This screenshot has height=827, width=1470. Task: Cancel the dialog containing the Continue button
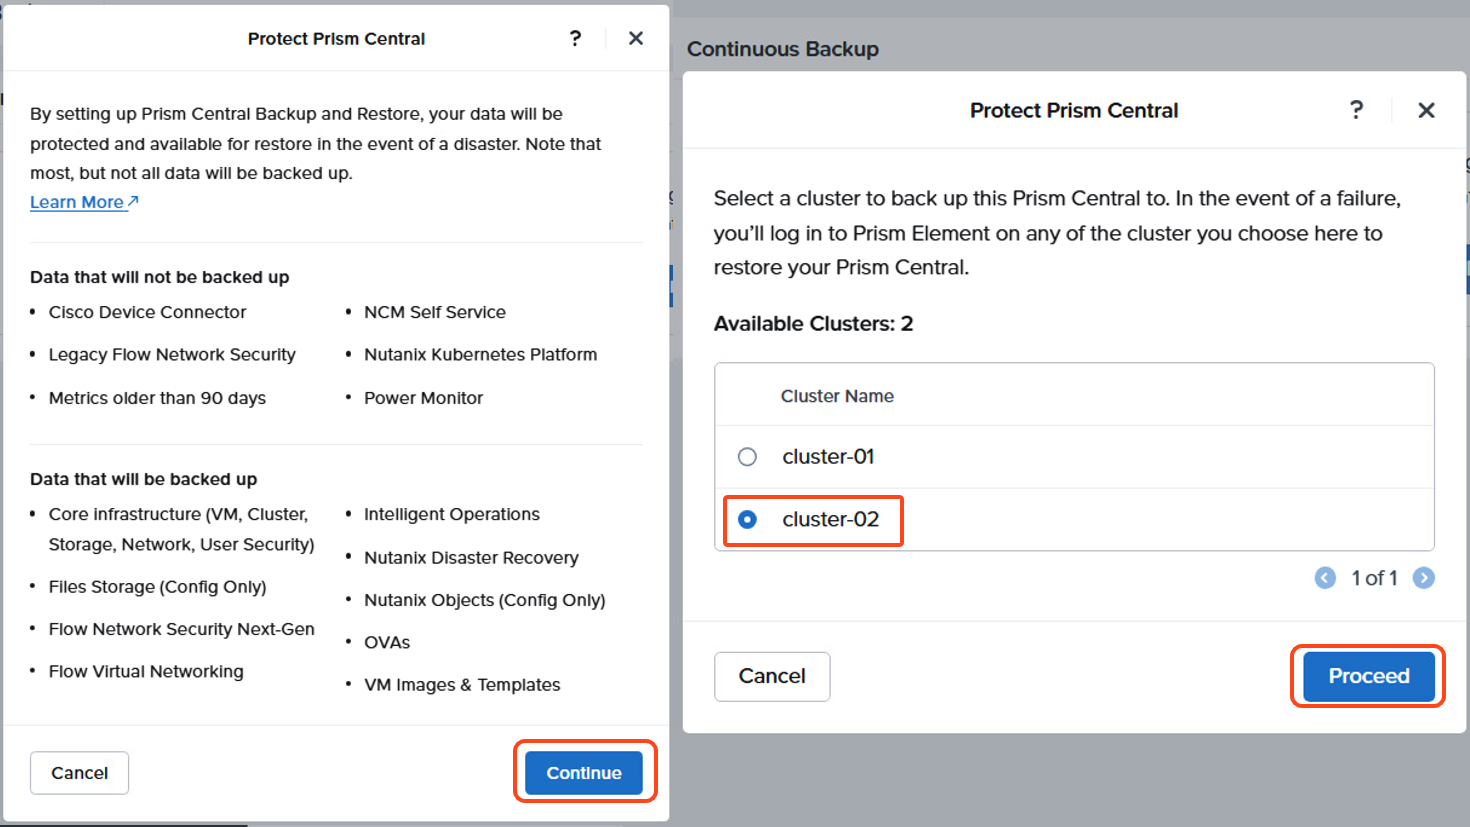80,773
